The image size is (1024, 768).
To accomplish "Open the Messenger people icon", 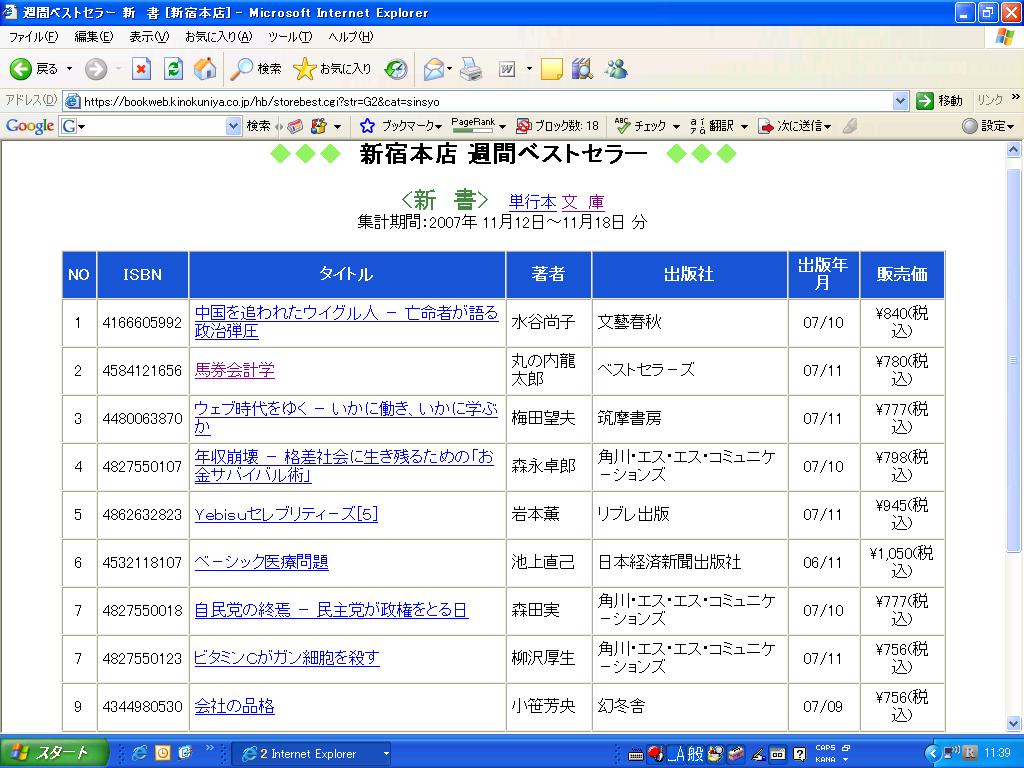I will point(616,69).
